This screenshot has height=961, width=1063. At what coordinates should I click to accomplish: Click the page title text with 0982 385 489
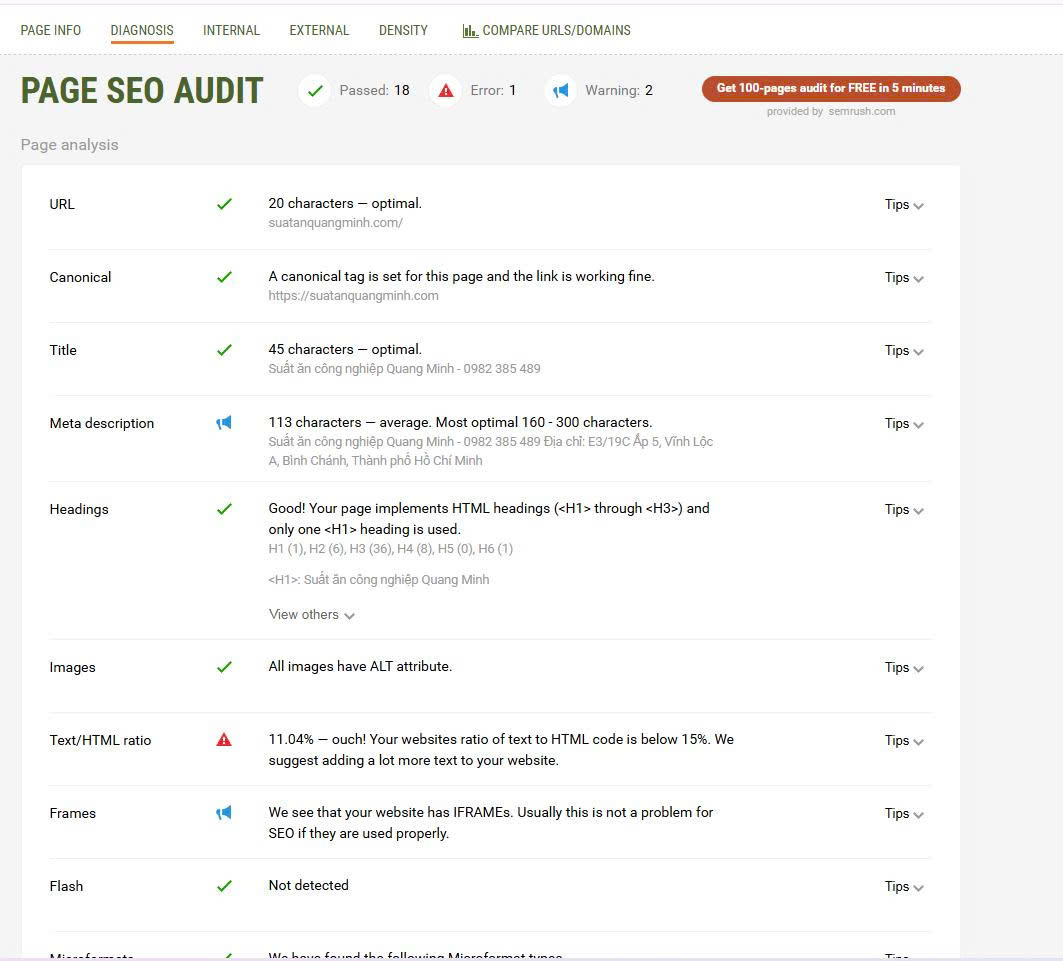click(405, 369)
